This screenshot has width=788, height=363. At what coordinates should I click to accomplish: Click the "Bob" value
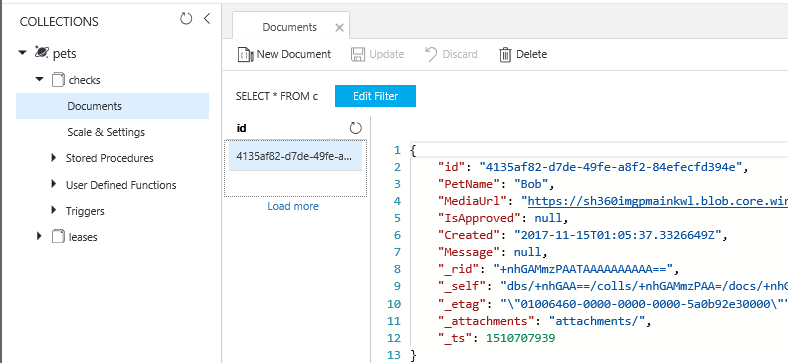tap(532, 184)
